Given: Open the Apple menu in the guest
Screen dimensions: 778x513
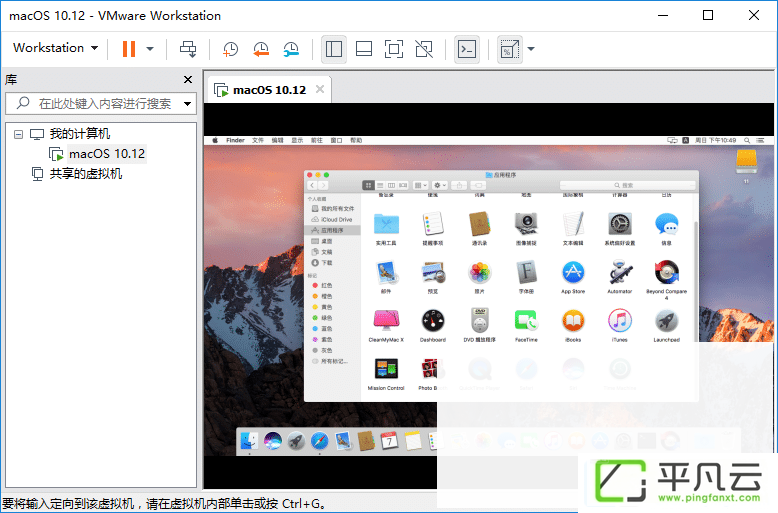Looking at the screenshot, I should point(215,140).
